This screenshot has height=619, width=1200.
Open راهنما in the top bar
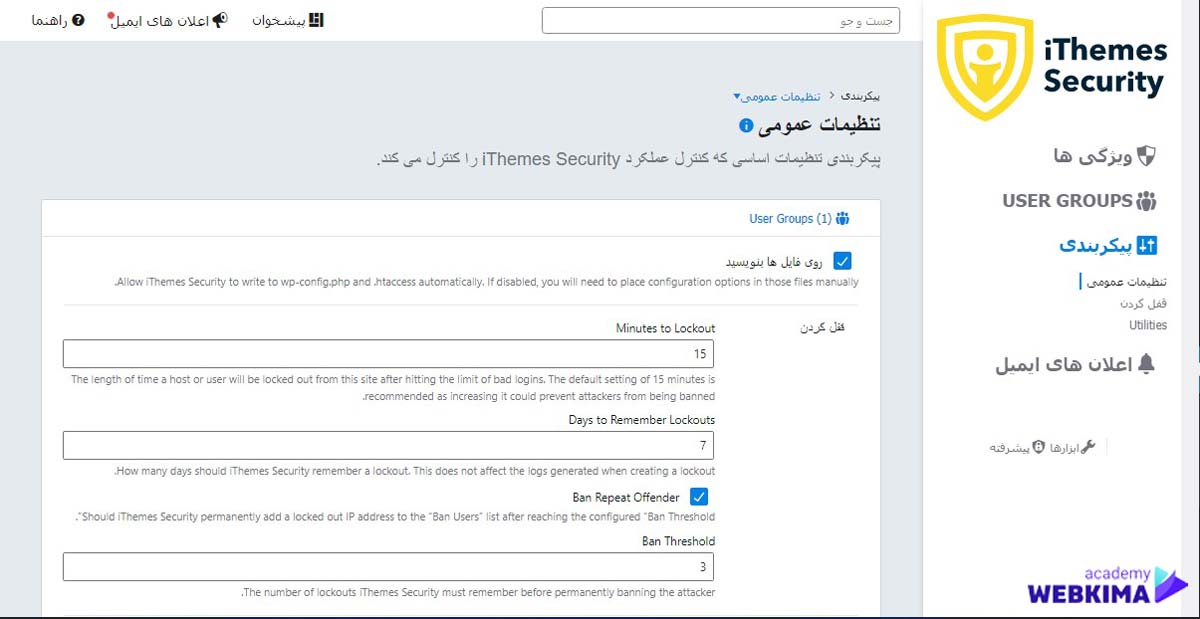tap(49, 20)
